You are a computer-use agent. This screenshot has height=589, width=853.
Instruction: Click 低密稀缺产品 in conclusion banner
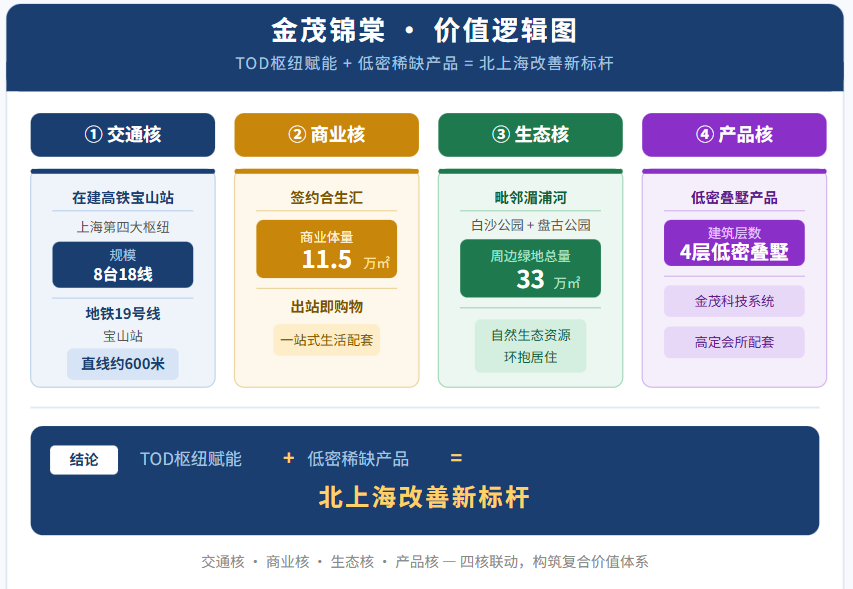pos(358,459)
